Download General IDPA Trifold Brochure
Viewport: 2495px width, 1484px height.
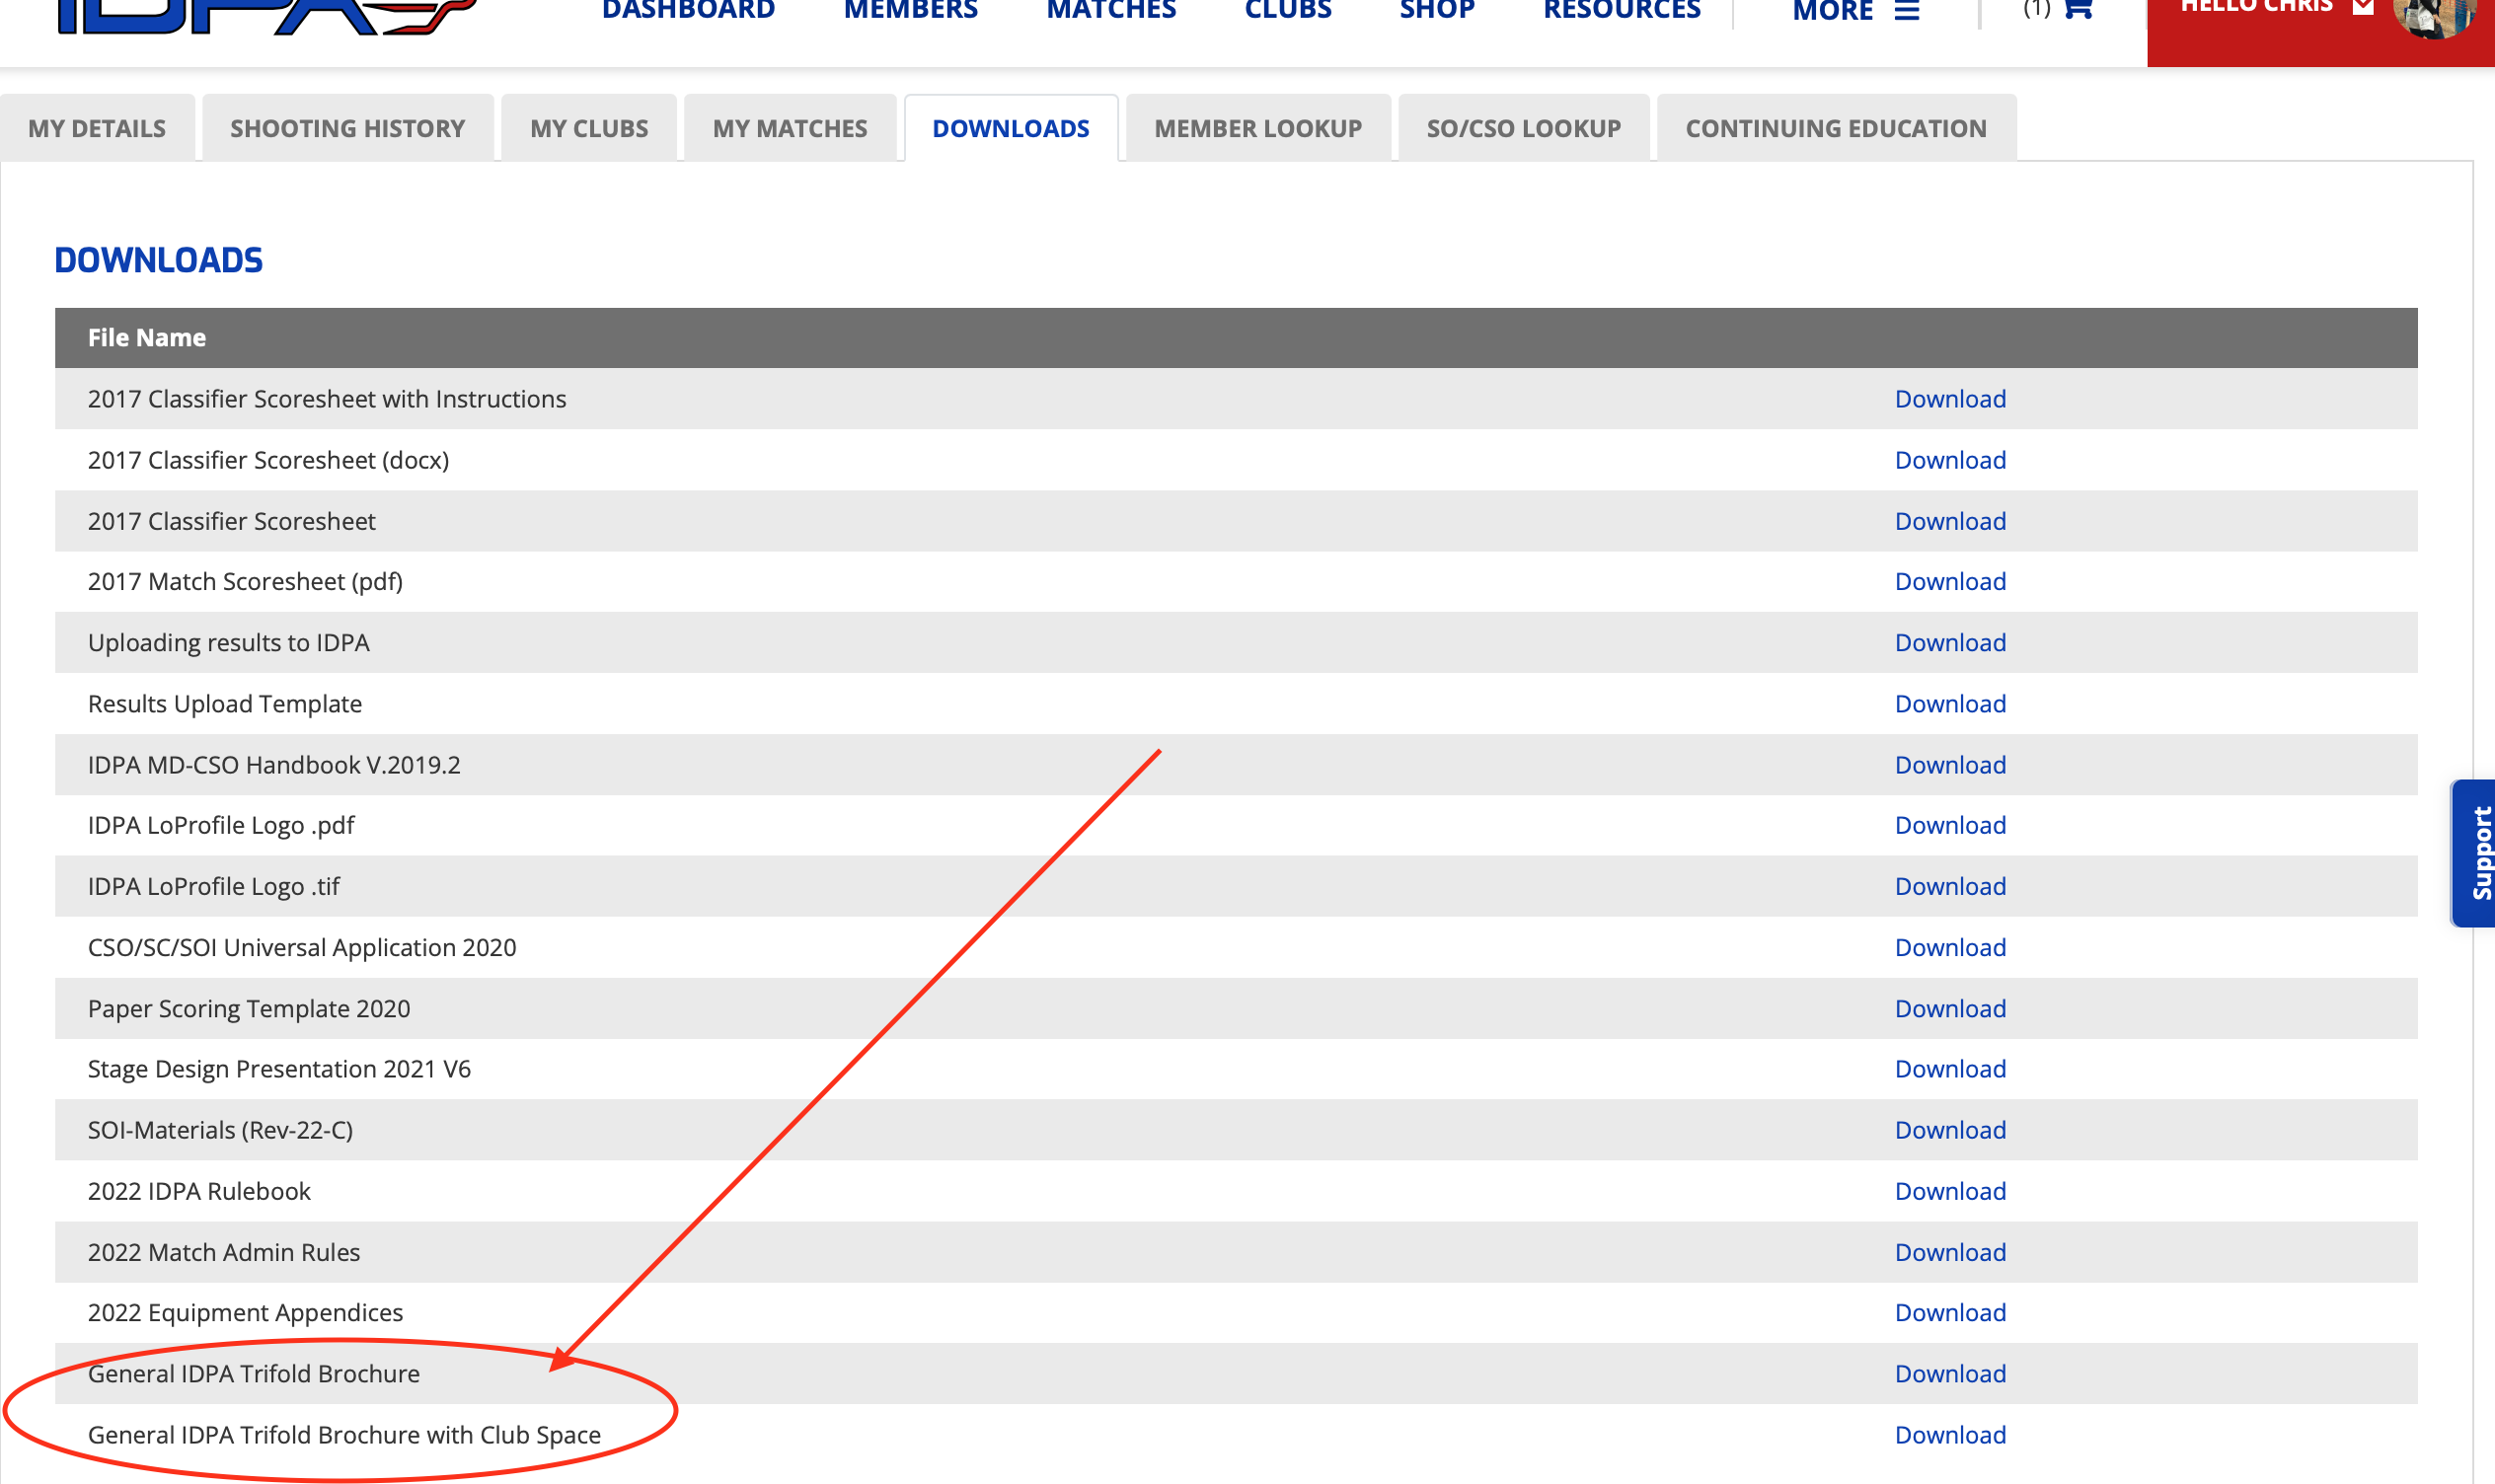(1949, 1373)
